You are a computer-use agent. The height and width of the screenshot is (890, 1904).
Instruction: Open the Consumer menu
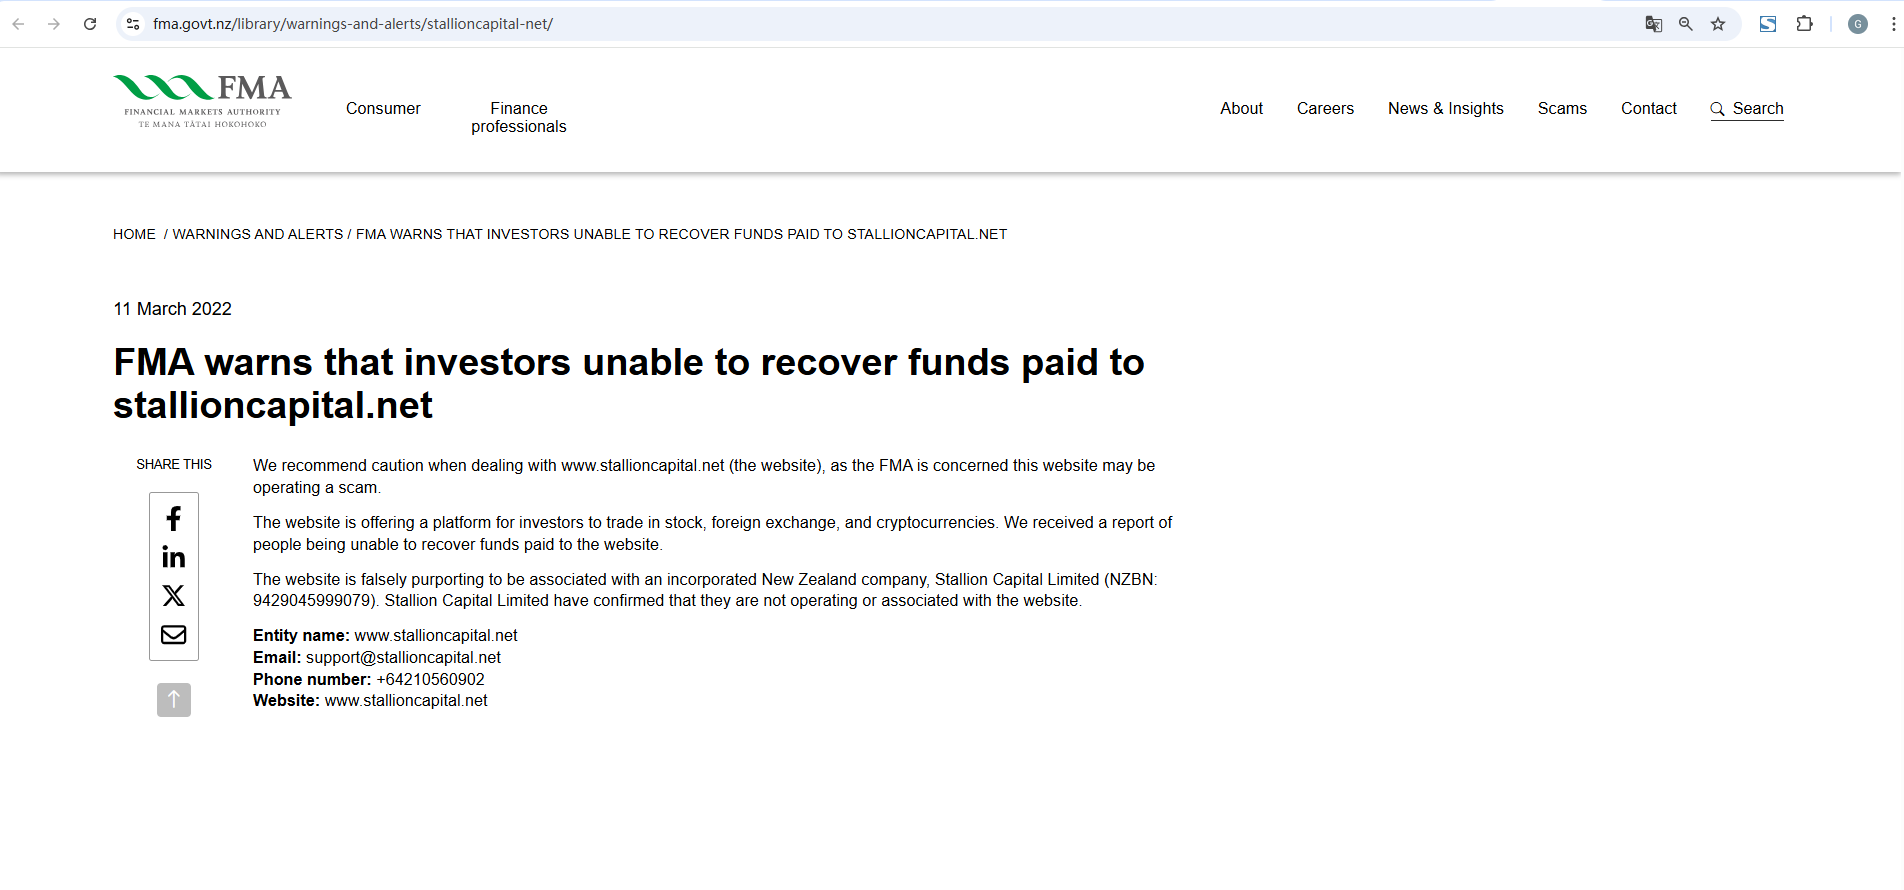(x=383, y=108)
